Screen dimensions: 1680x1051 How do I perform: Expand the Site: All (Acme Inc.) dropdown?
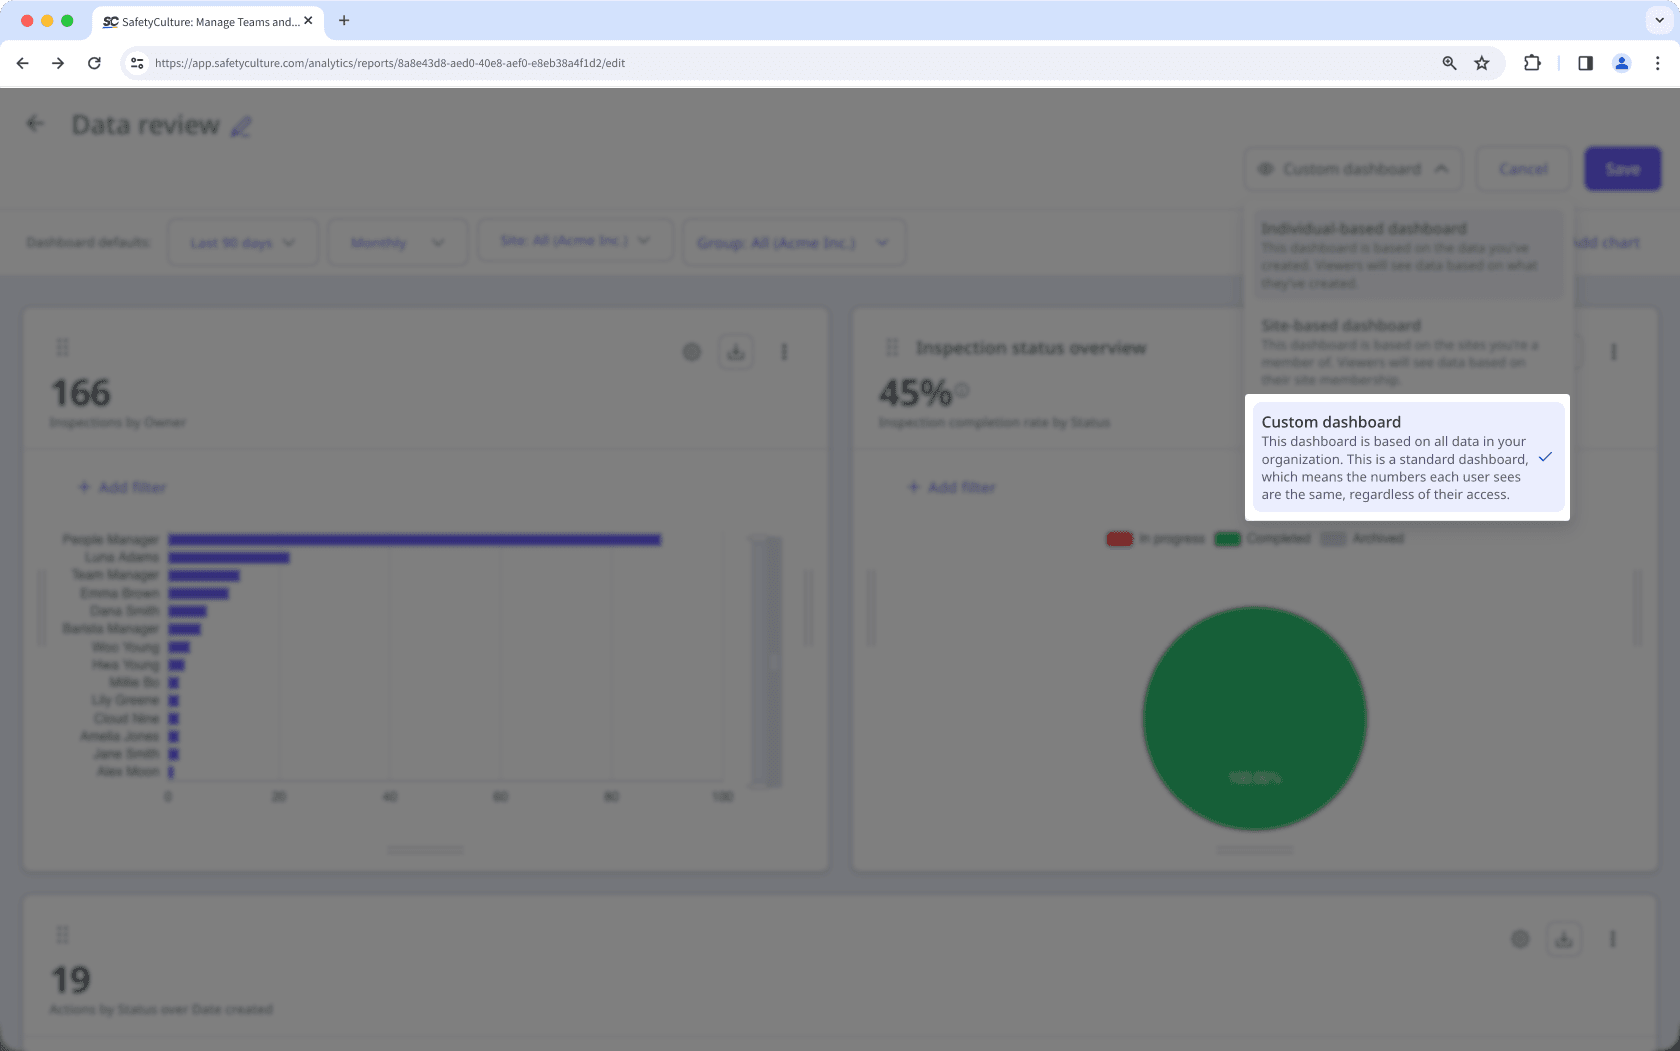tap(575, 240)
